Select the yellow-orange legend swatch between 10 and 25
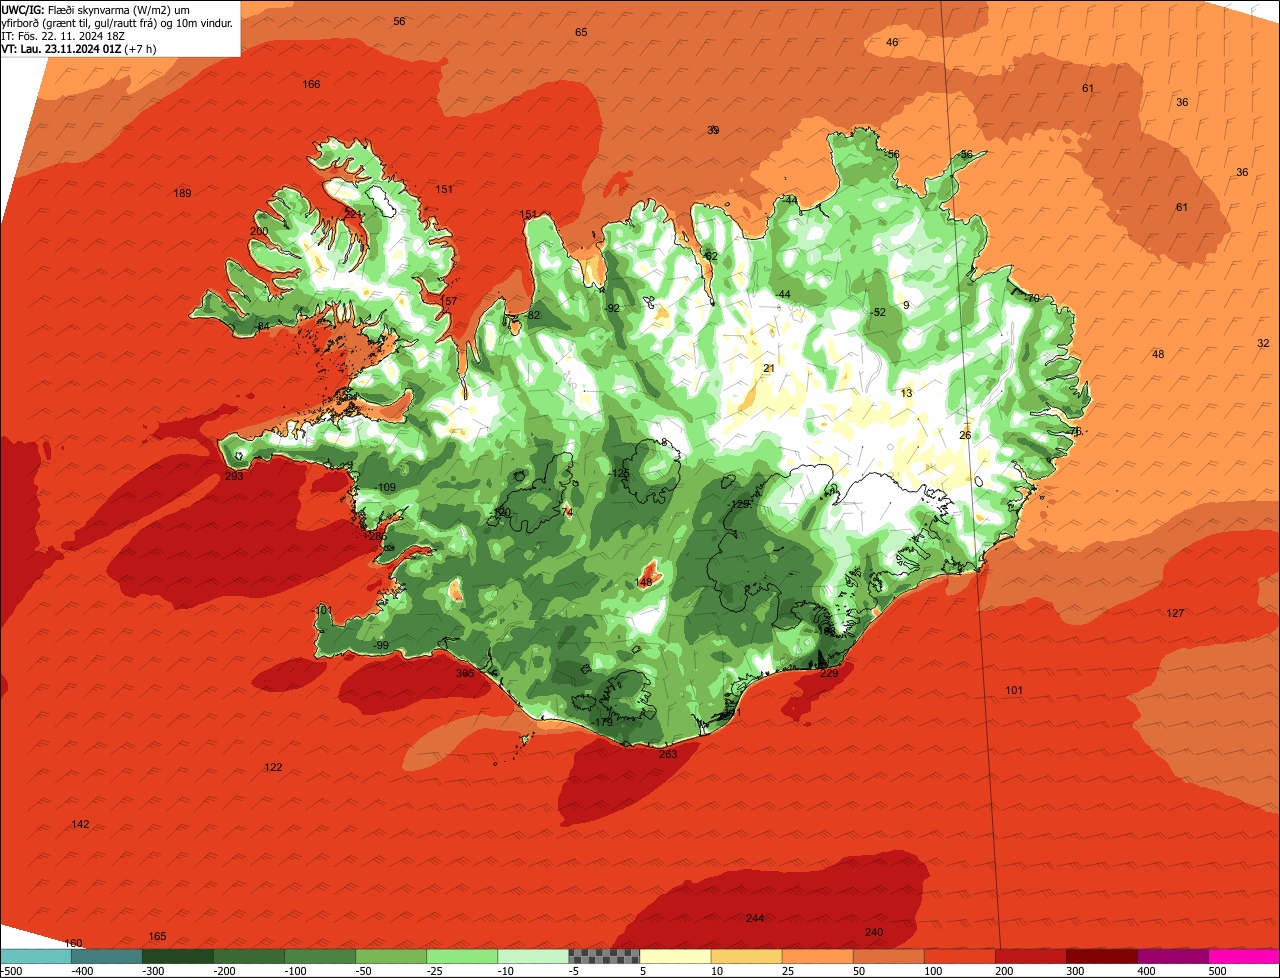Image resolution: width=1280 pixels, height=978 pixels. click(x=745, y=956)
